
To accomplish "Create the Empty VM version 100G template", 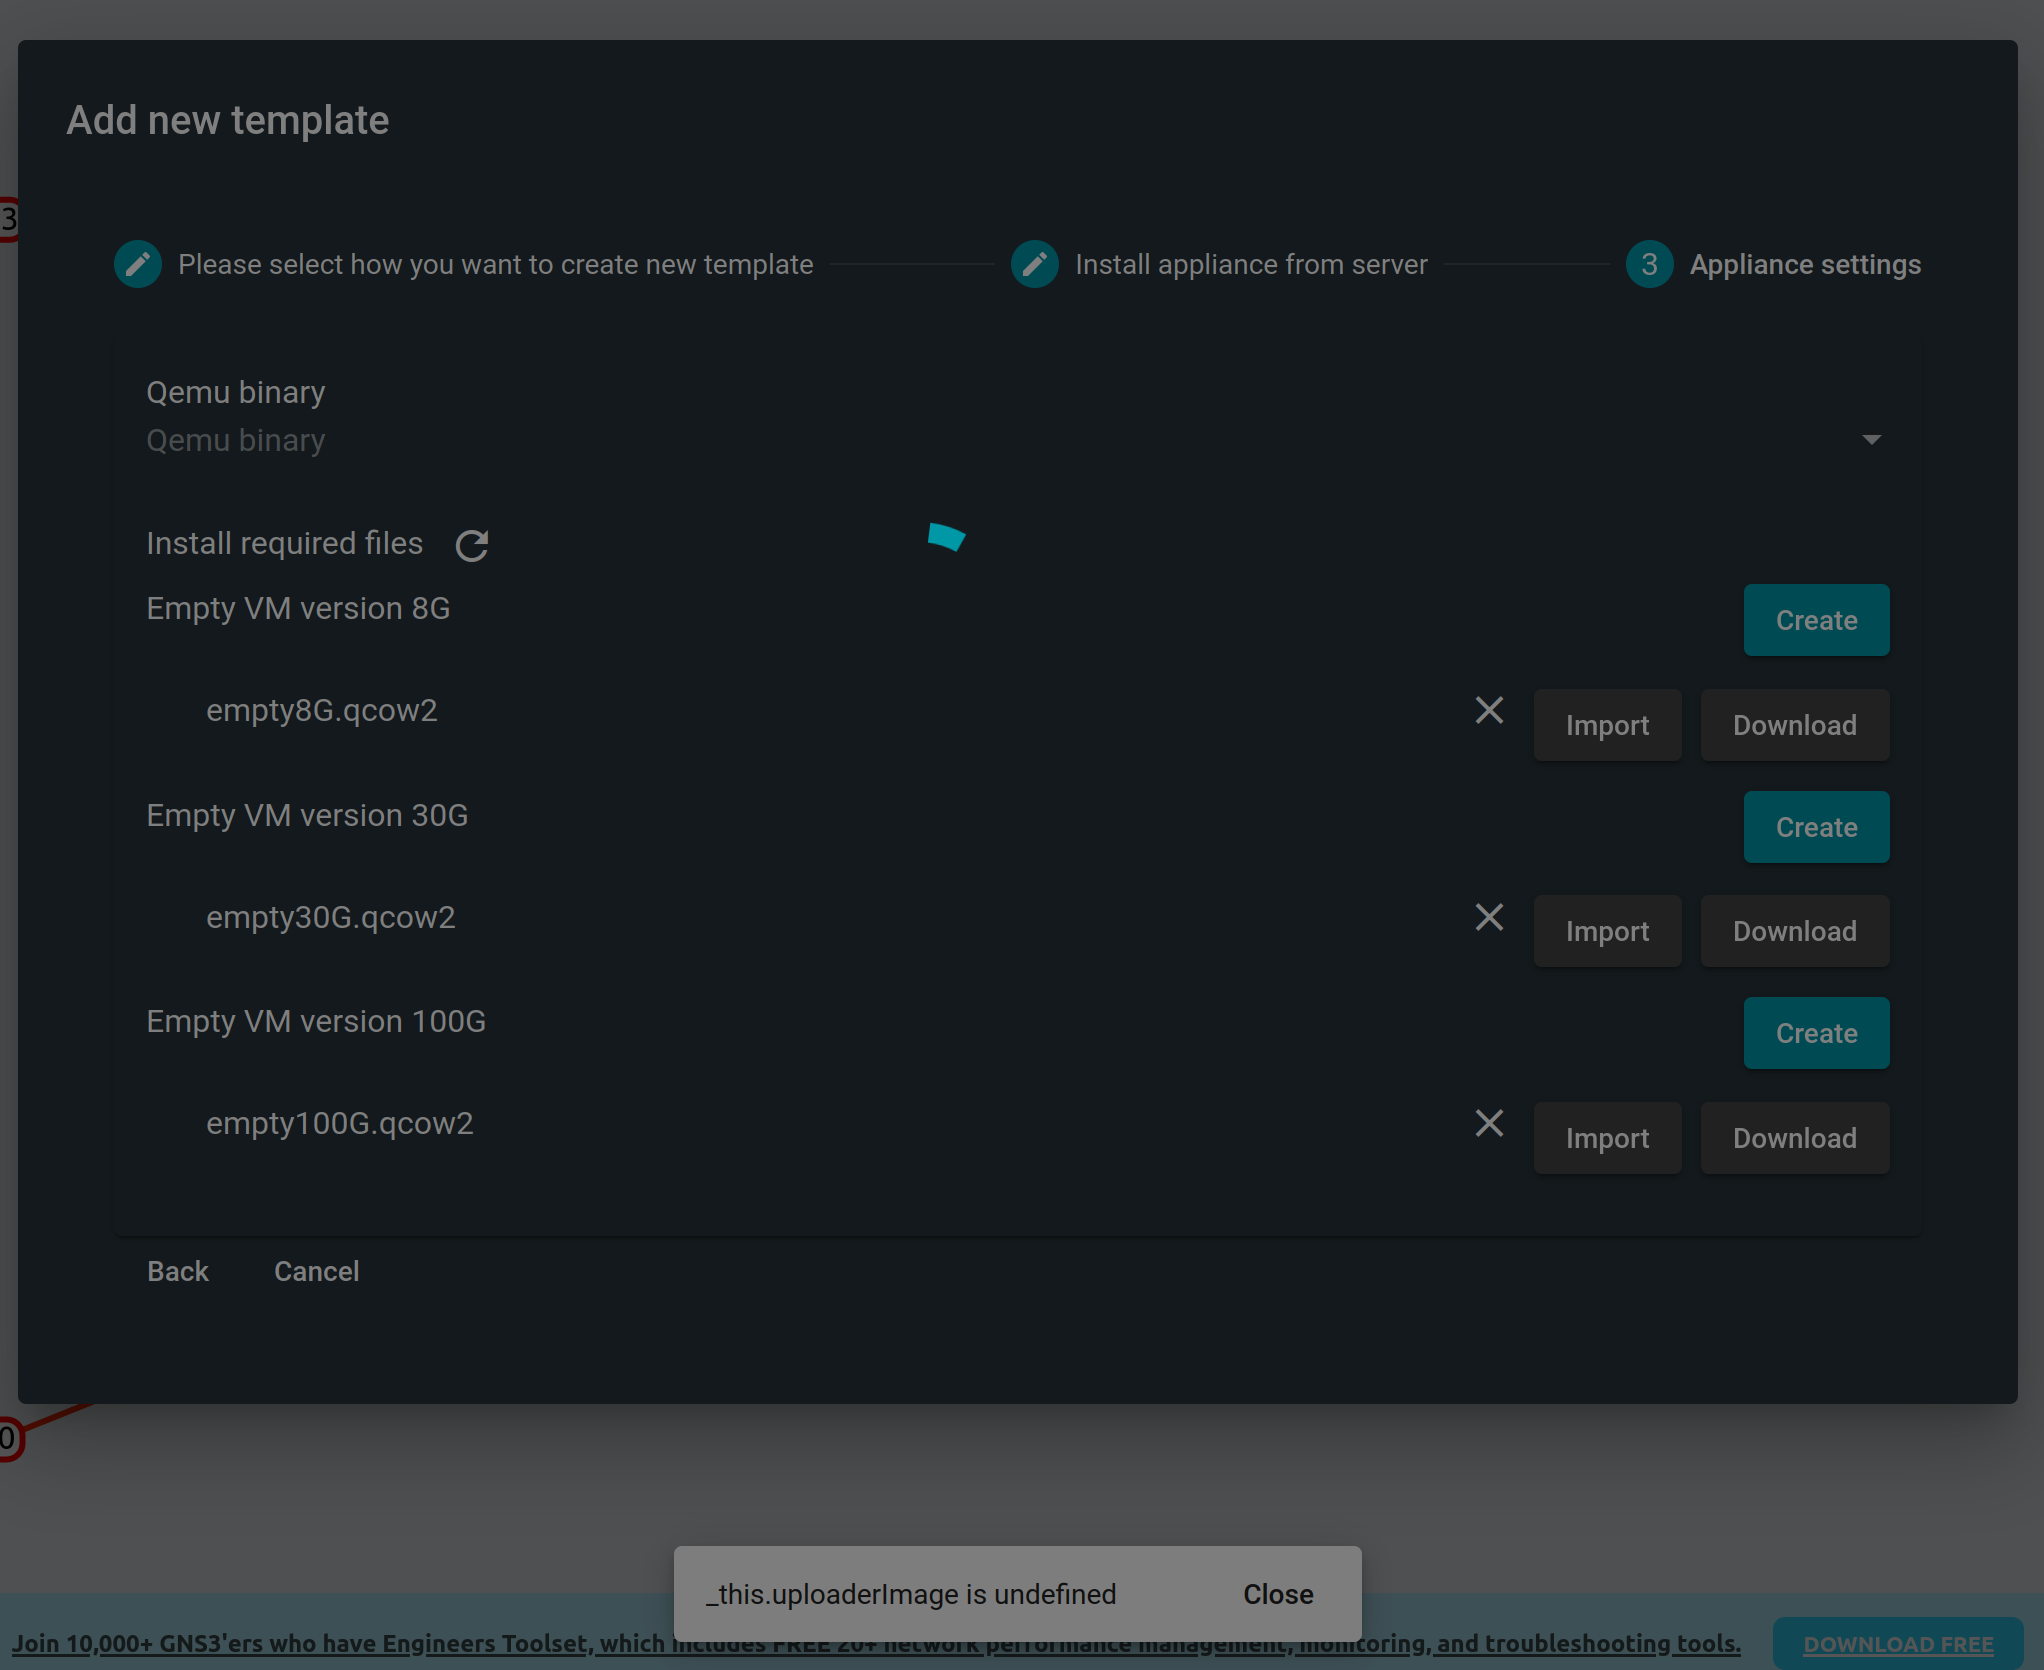I will point(1816,1032).
